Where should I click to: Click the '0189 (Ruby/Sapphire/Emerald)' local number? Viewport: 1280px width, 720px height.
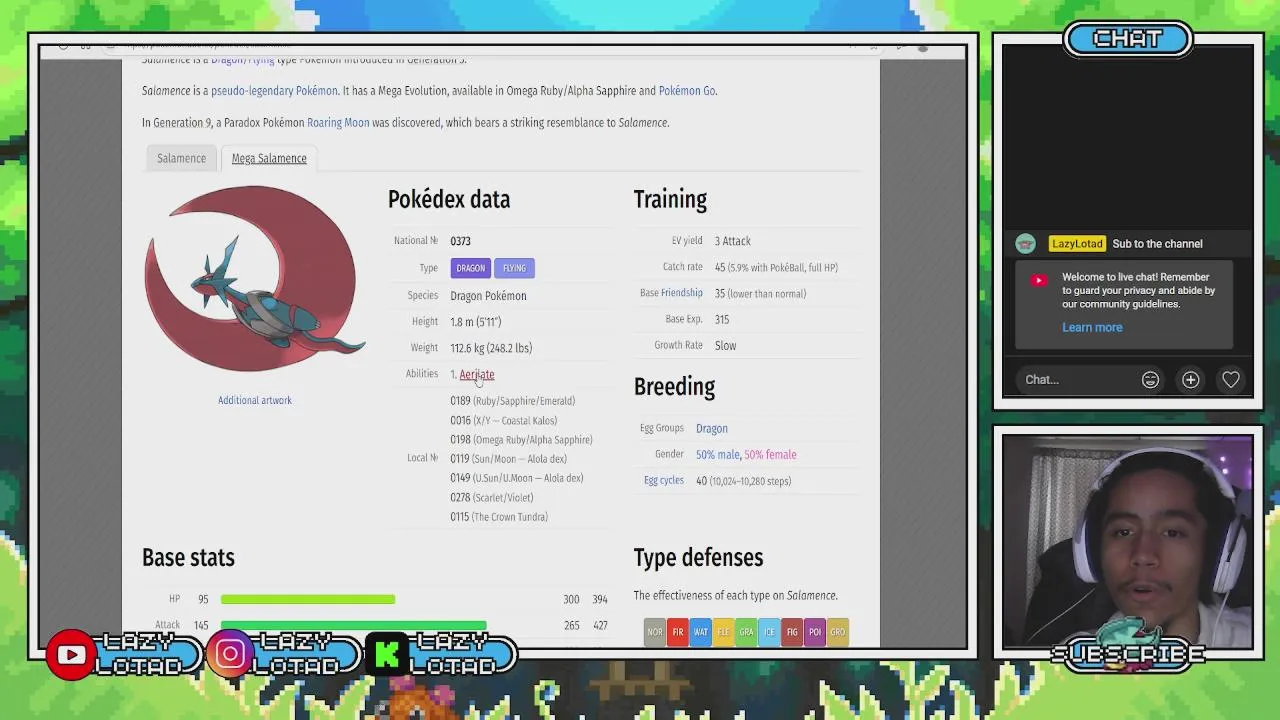tap(512, 401)
